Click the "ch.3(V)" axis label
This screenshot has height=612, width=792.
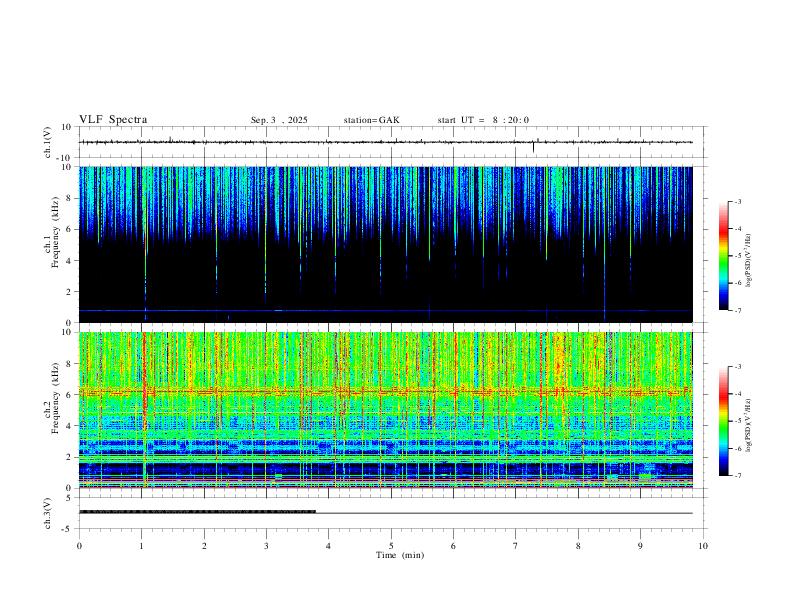(48, 513)
